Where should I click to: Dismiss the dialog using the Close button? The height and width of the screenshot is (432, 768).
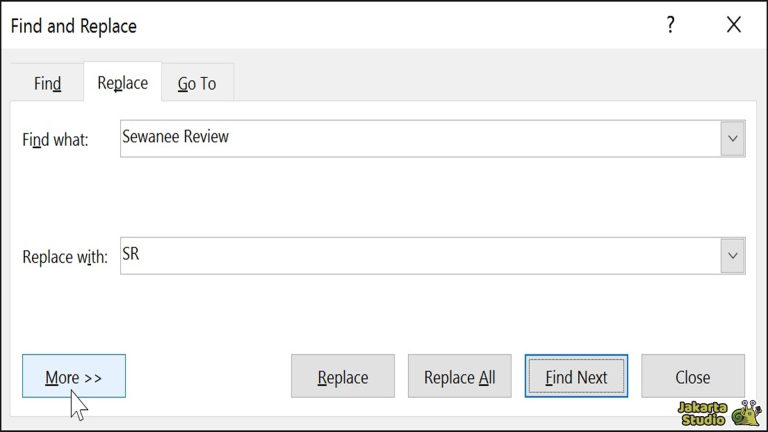(692, 377)
